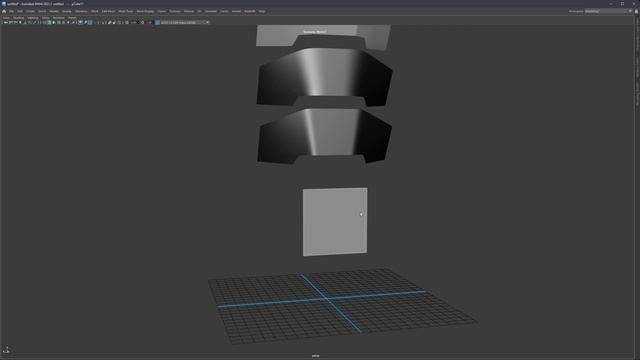Open the Cache menu

pos(224,11)
